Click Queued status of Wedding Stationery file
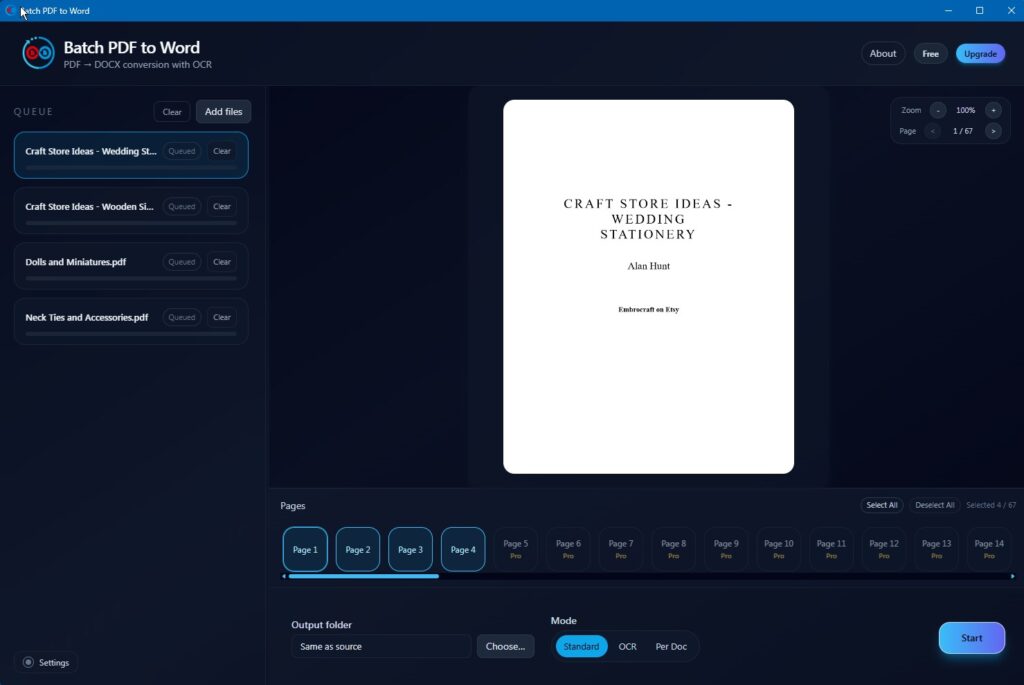The height and width of the screenshot is (685, 1024). [x=182, y=151]
